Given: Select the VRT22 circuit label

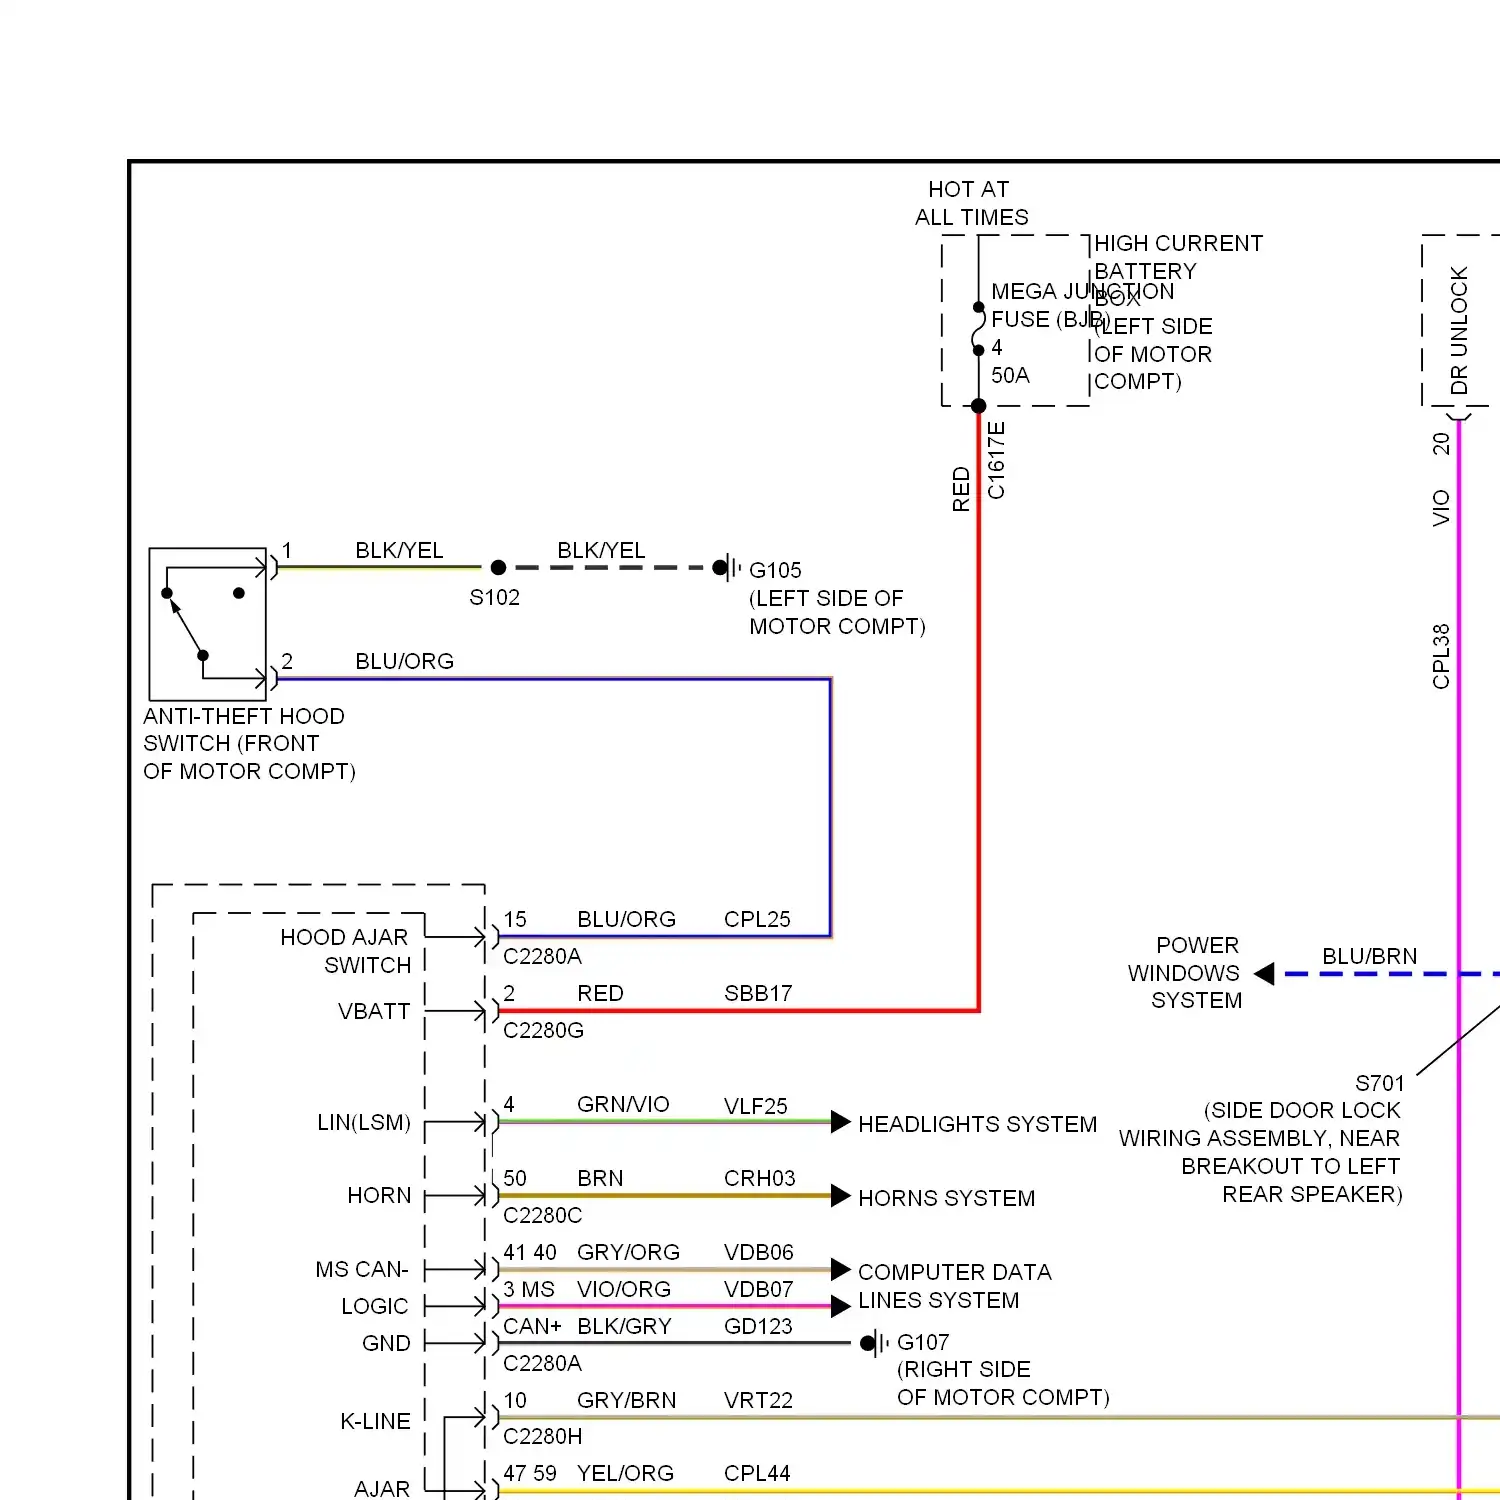Looking at the screenshot, I should pos(758,1400).
